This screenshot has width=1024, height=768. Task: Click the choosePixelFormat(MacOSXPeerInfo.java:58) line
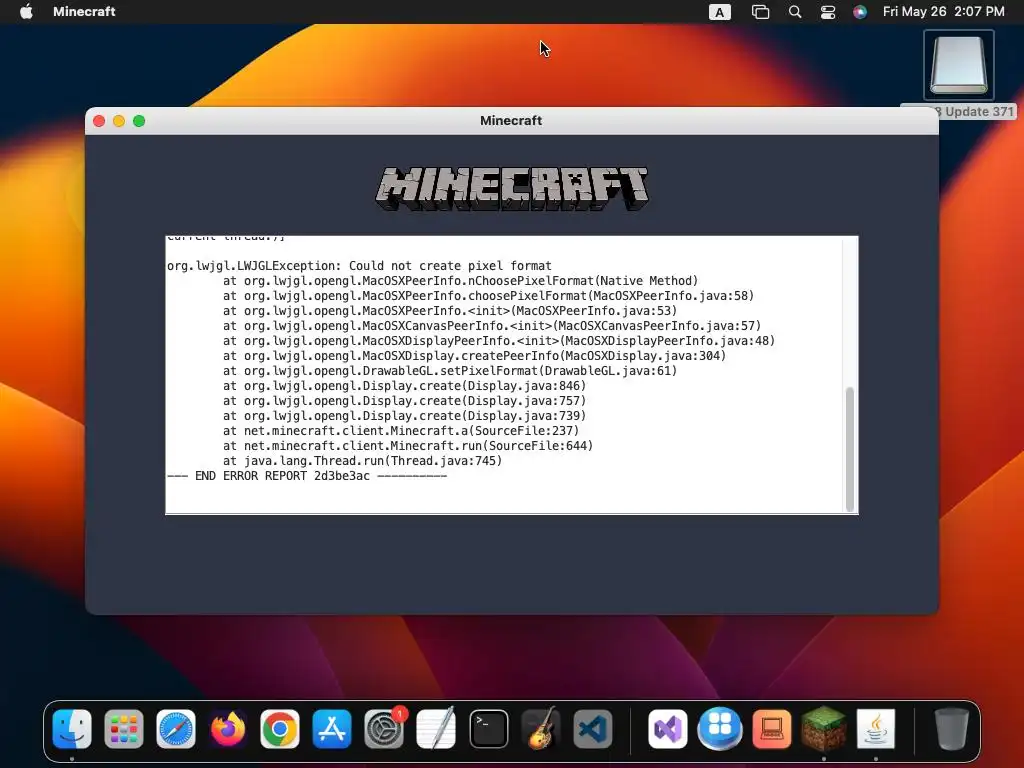pyautogui.click(x=488, y=296)
